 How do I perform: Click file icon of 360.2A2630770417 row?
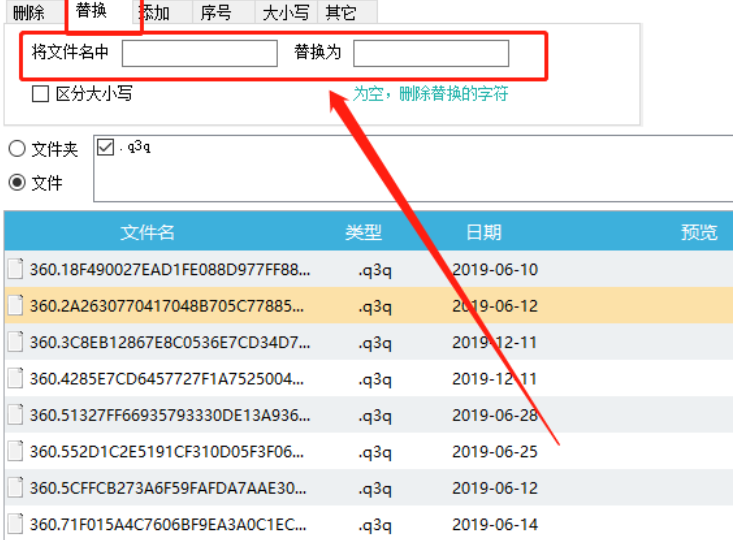click(15, 305)
